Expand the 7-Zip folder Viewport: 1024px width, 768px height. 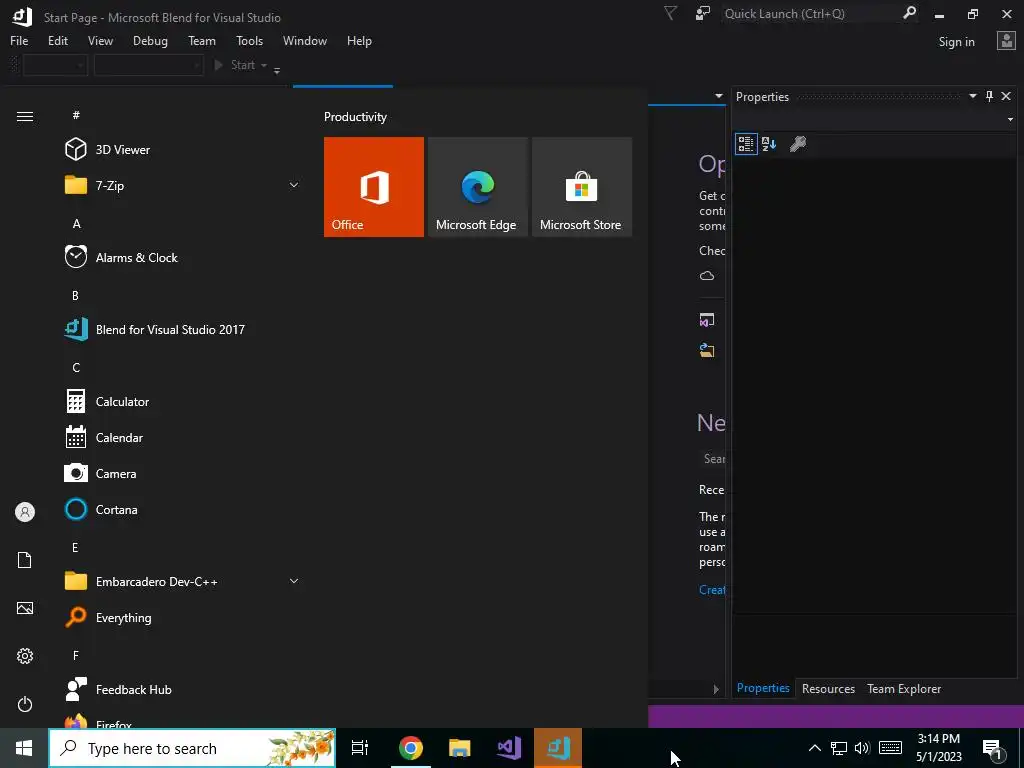tap(294, 185)
